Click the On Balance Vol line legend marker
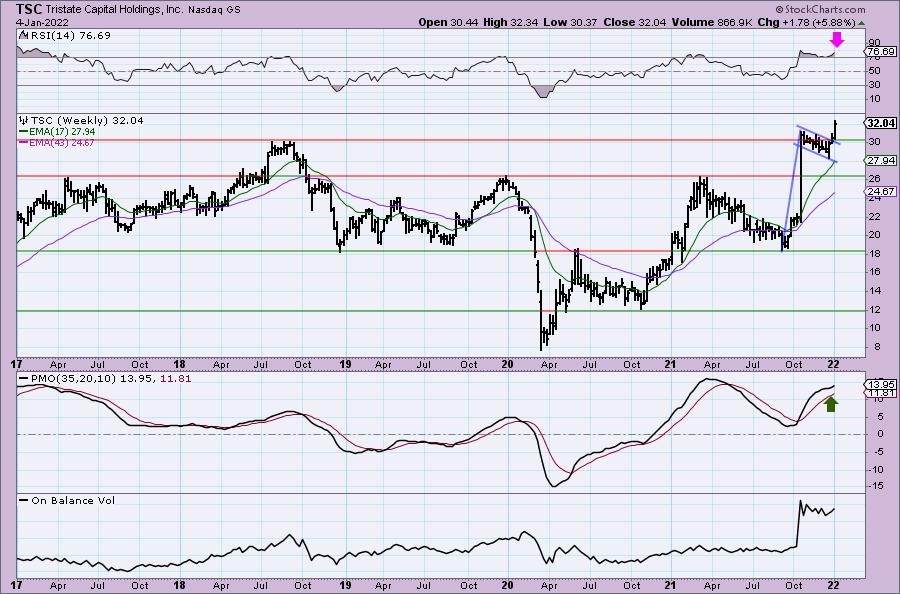This screenshot has width=900, height=594. 24,500
